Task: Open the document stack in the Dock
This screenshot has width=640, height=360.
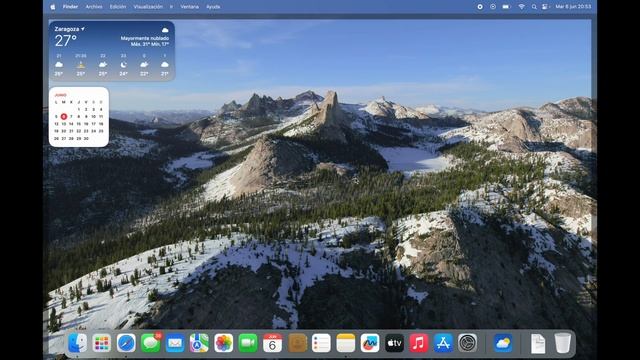Action: coord(538,343)
